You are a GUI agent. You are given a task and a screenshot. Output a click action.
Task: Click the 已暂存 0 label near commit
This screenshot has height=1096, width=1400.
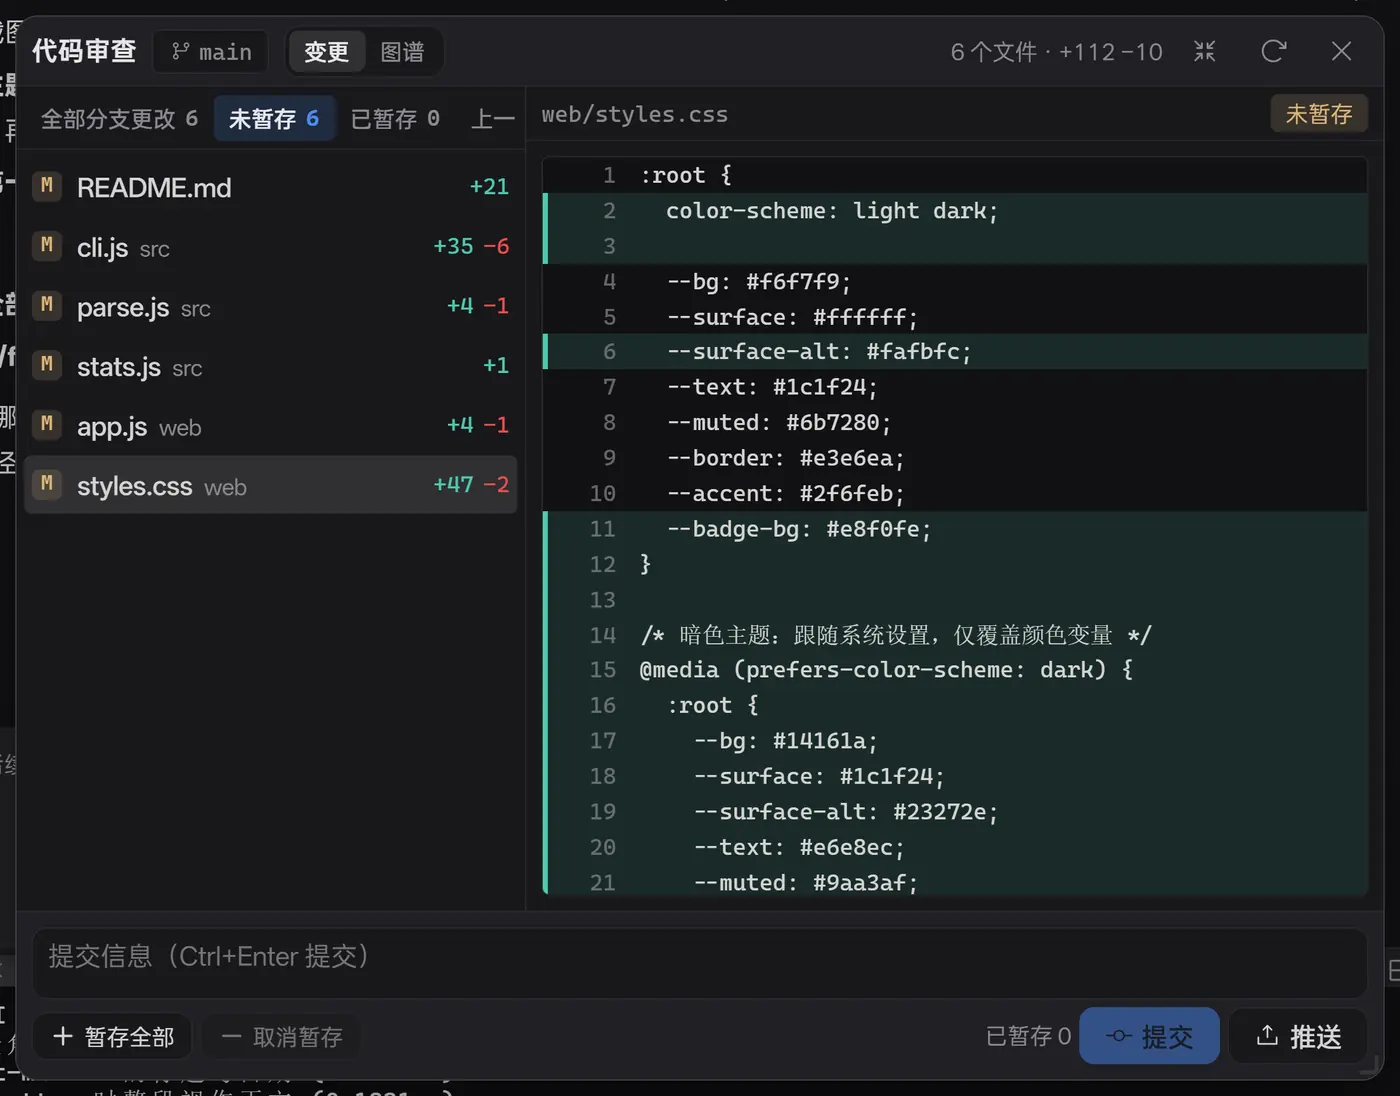click(1028, 1036)
